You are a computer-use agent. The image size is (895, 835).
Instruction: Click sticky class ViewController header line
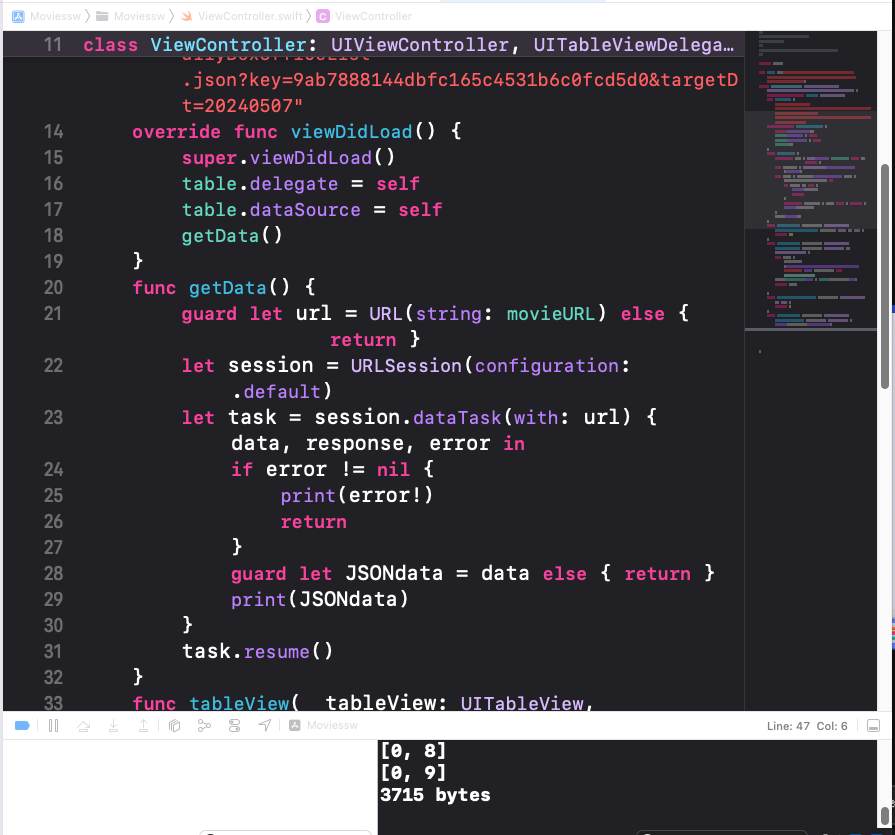374,45
